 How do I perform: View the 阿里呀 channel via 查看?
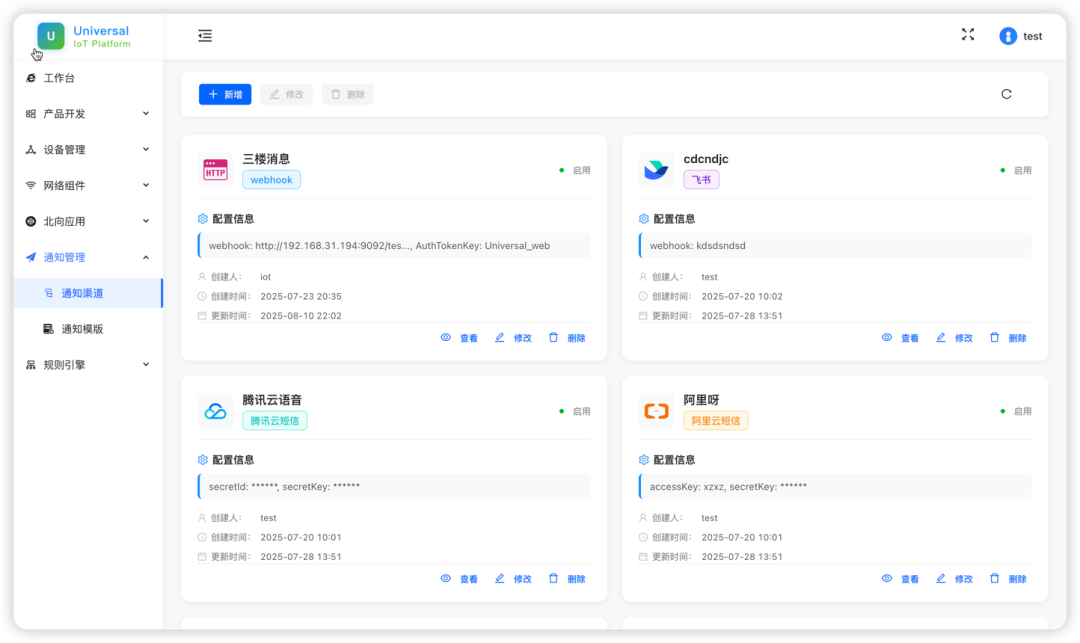[x=900, y=579]
